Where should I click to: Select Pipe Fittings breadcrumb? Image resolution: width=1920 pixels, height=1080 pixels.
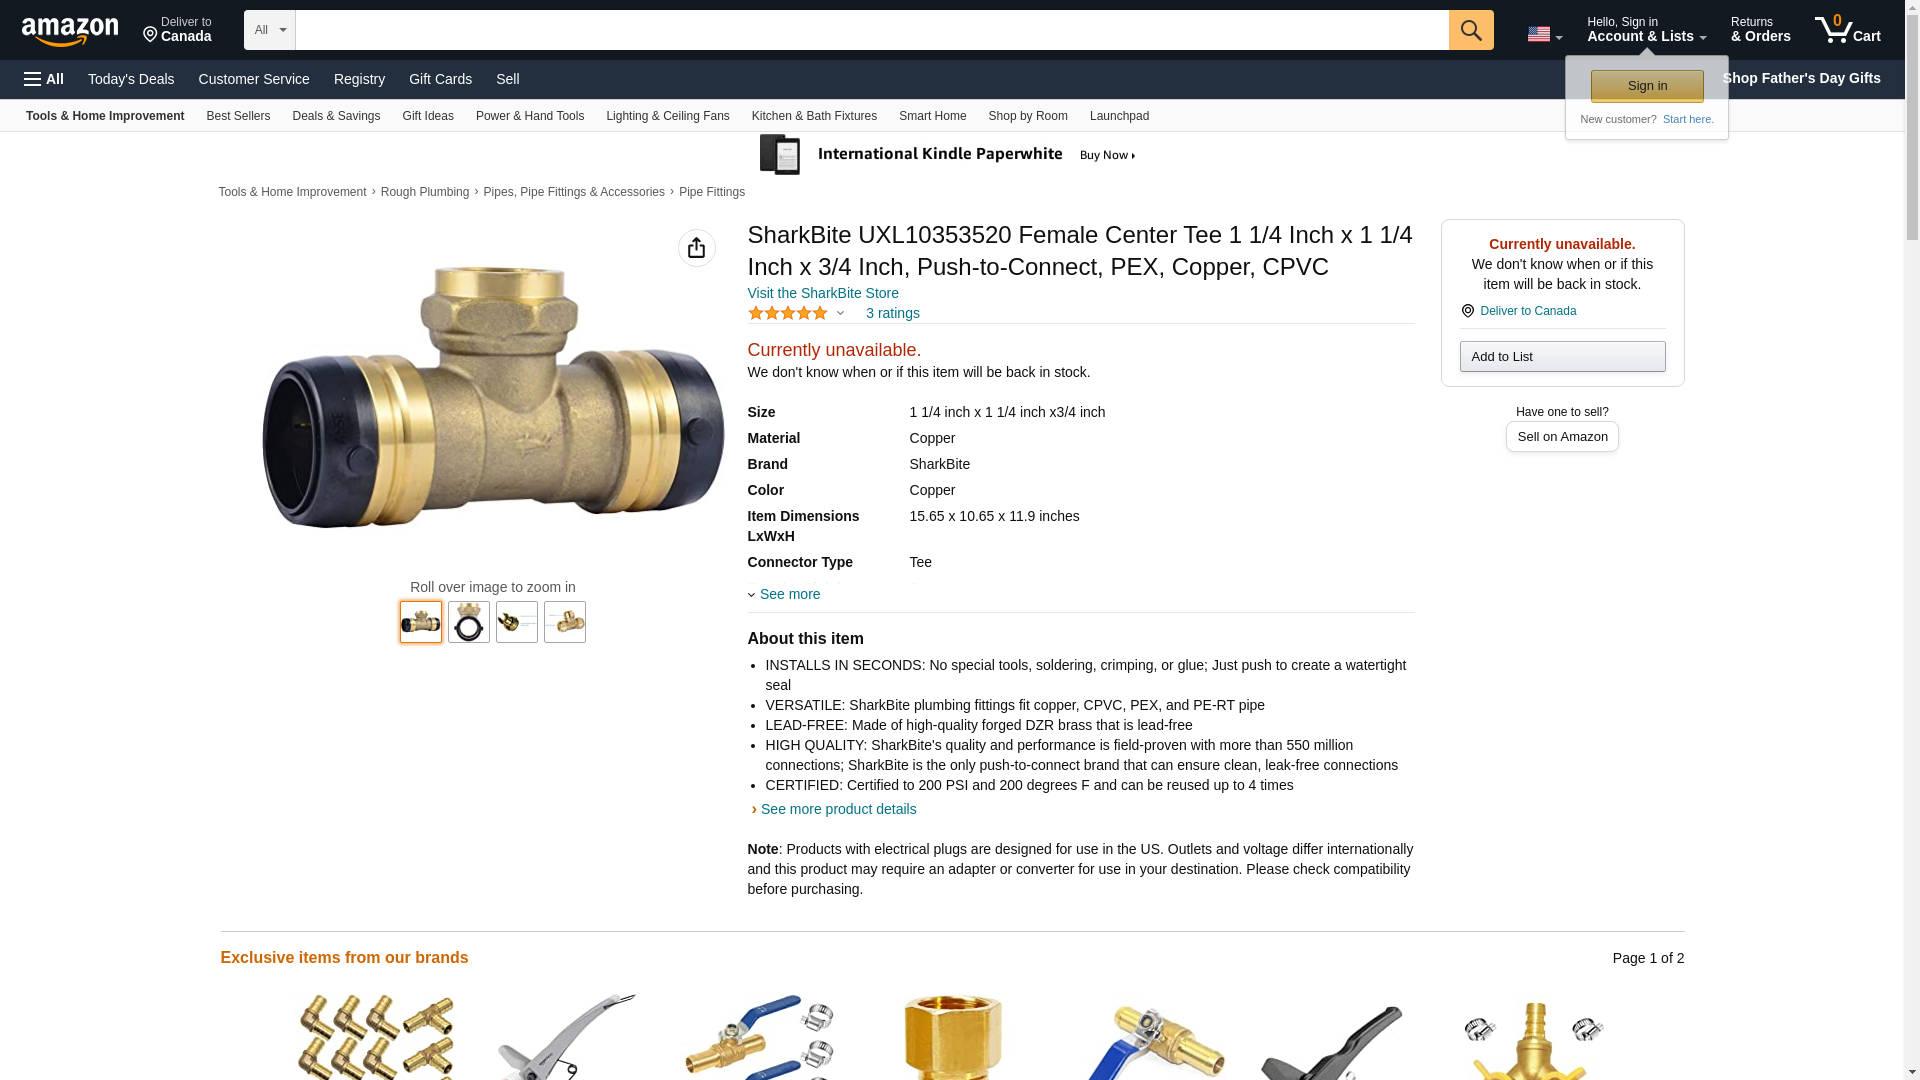[x=711, y=192]
